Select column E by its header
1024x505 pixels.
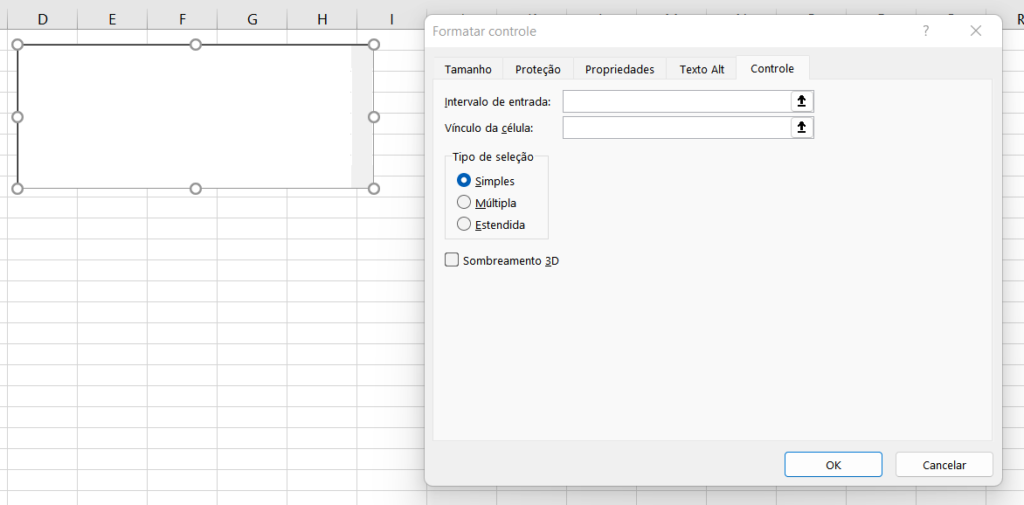111,19
